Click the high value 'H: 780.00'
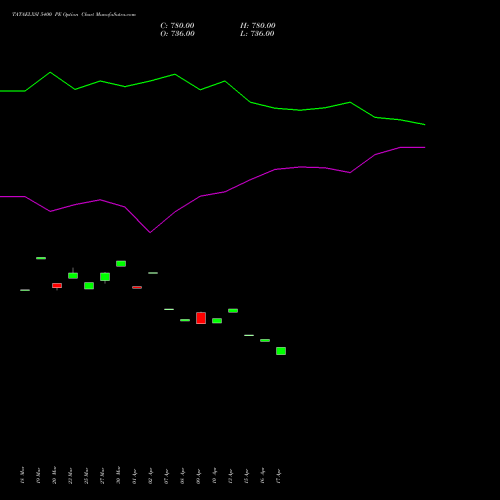The image size is (500, 500). point(258,26)
